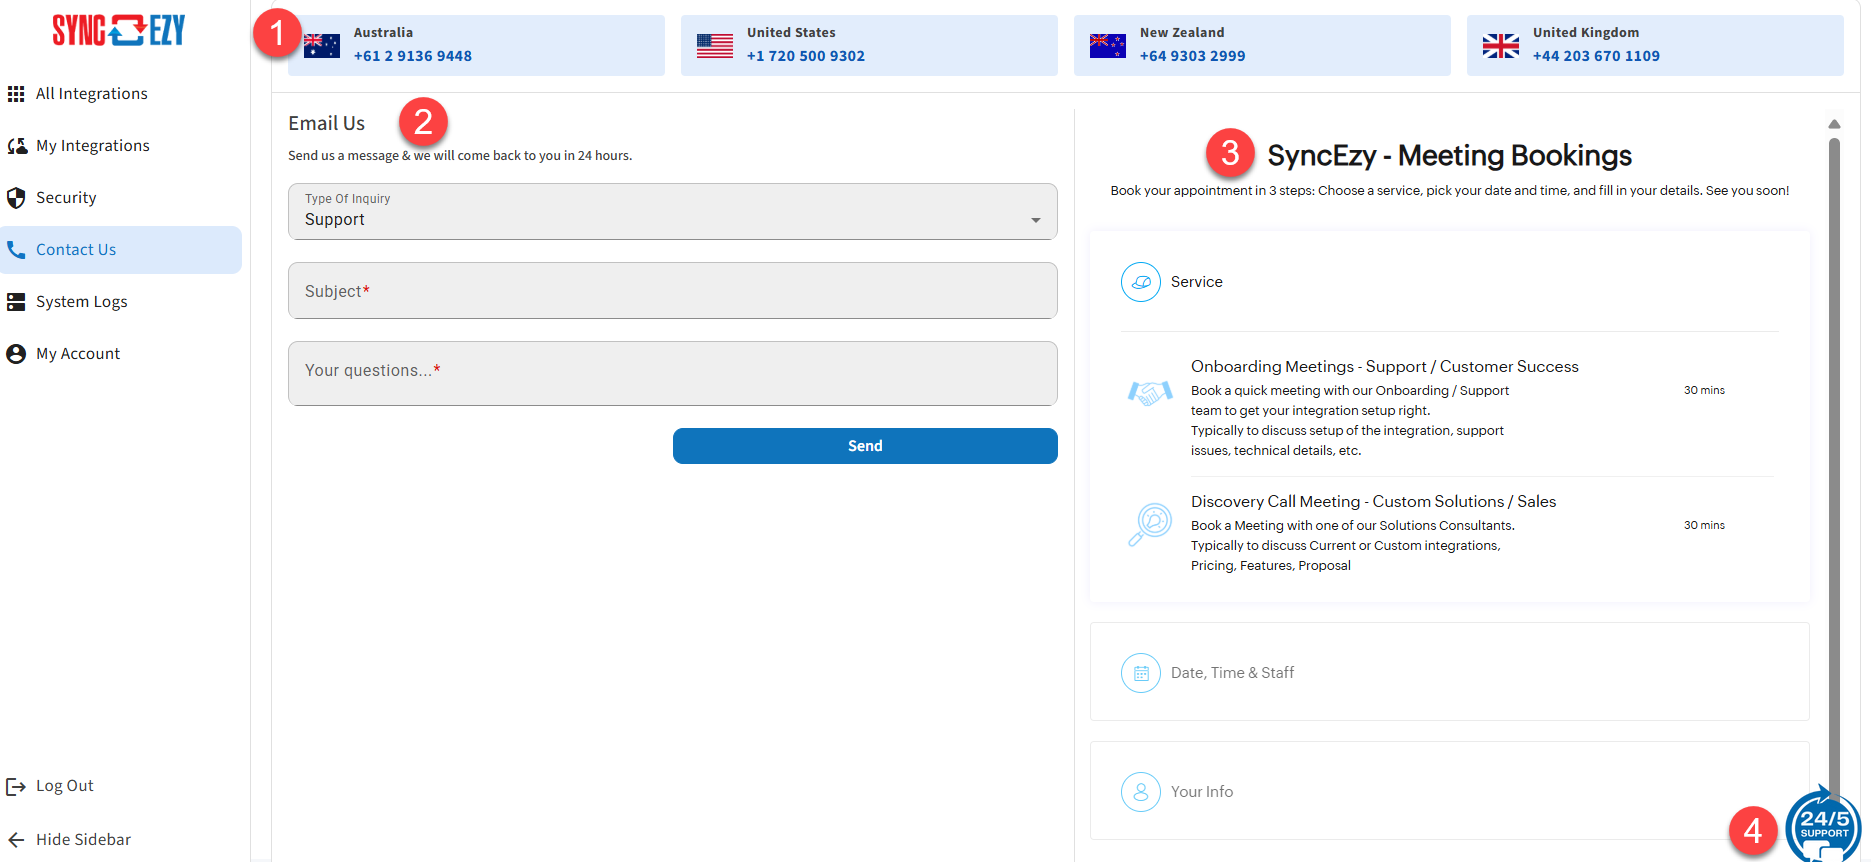Open My Account page
1871x862 pixels.
pyautogui.click(x=121, y=354)
